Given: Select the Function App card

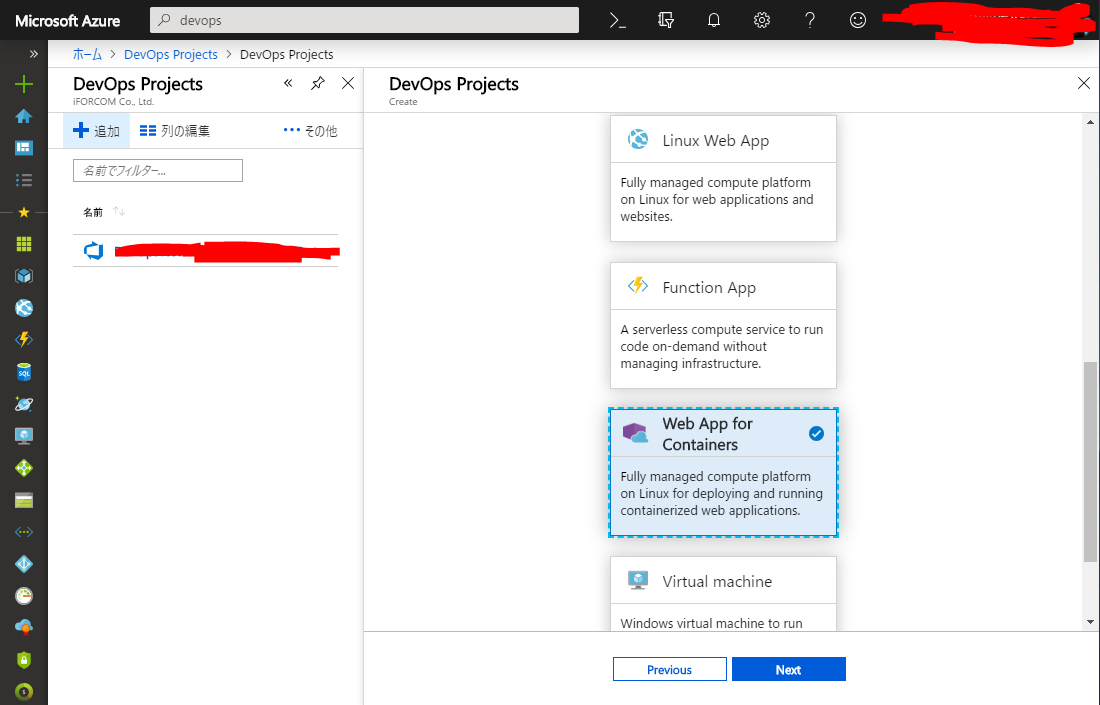Looking at the screenshot, I should click(723, 325).
